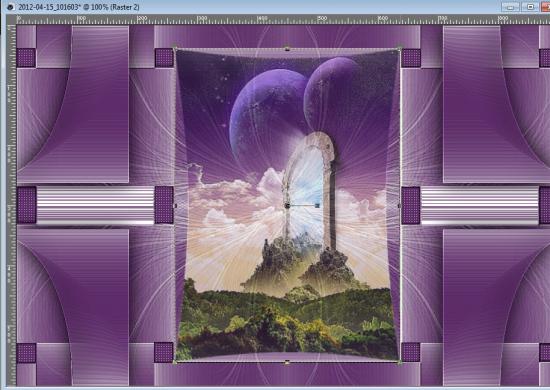550x390 pixels.
Task: Maximize the image document window
Action: [530, 7]
